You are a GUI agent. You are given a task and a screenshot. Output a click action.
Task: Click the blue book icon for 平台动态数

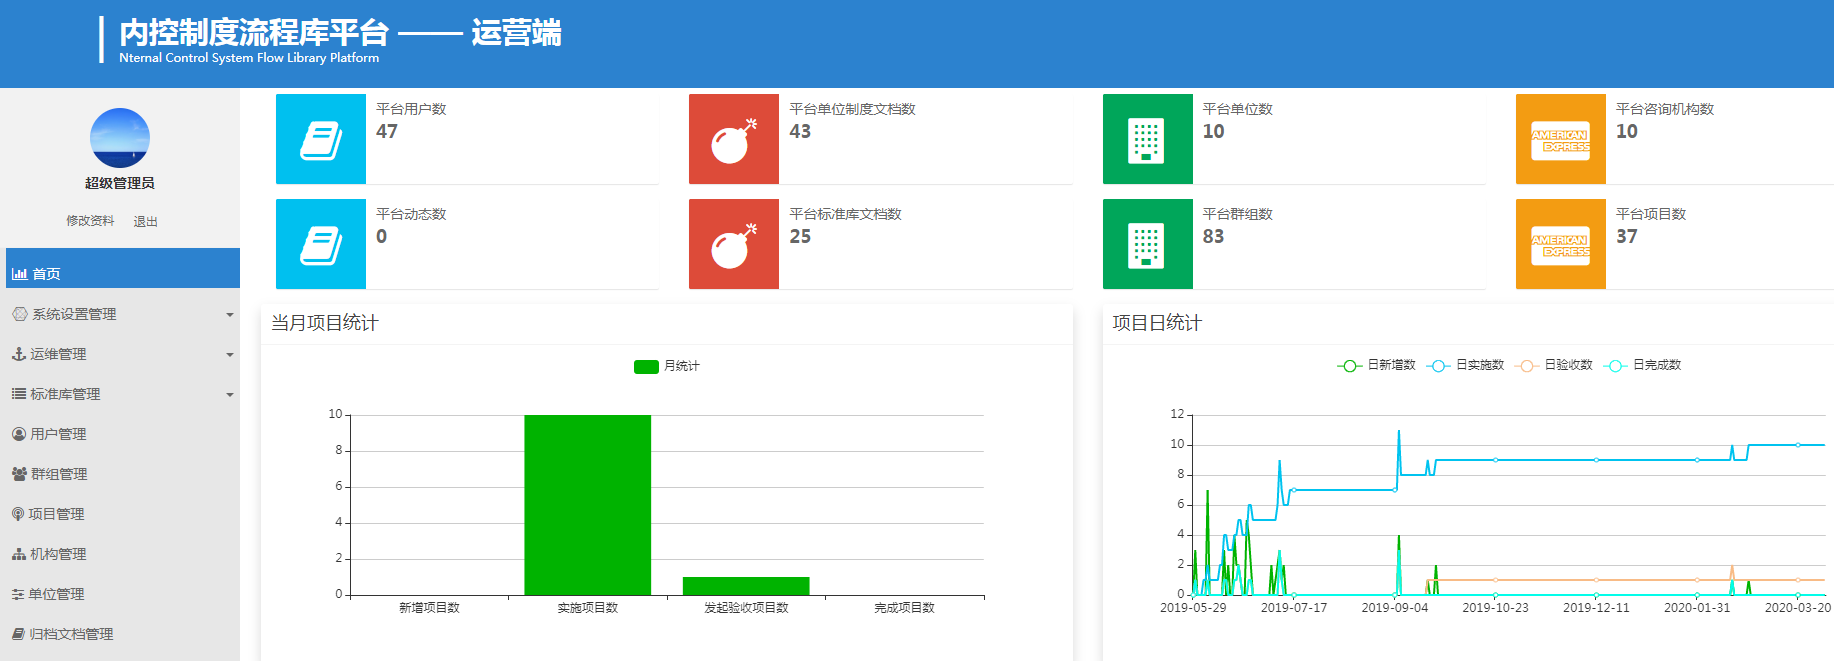[x=321, y=244]
